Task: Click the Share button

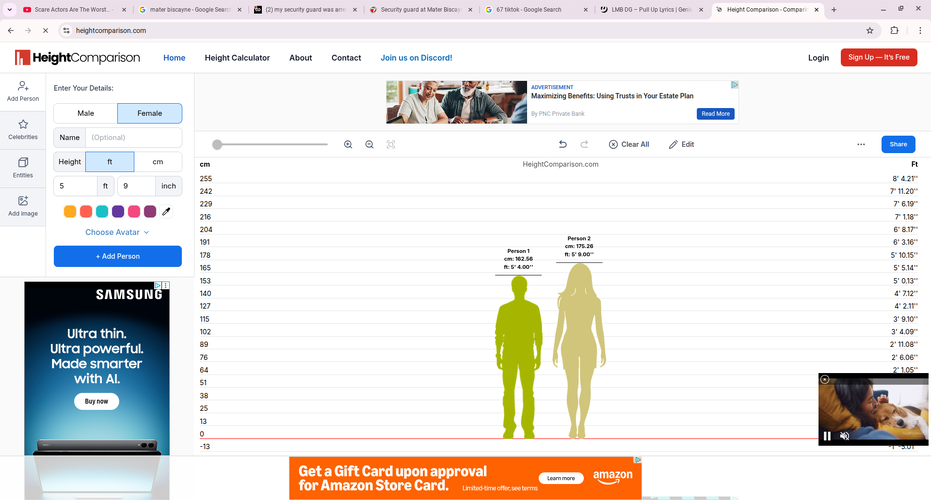Action: pos(898,144)
